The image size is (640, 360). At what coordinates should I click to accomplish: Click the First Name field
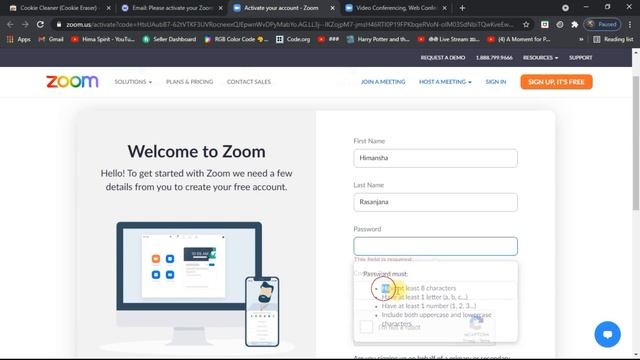436,158
